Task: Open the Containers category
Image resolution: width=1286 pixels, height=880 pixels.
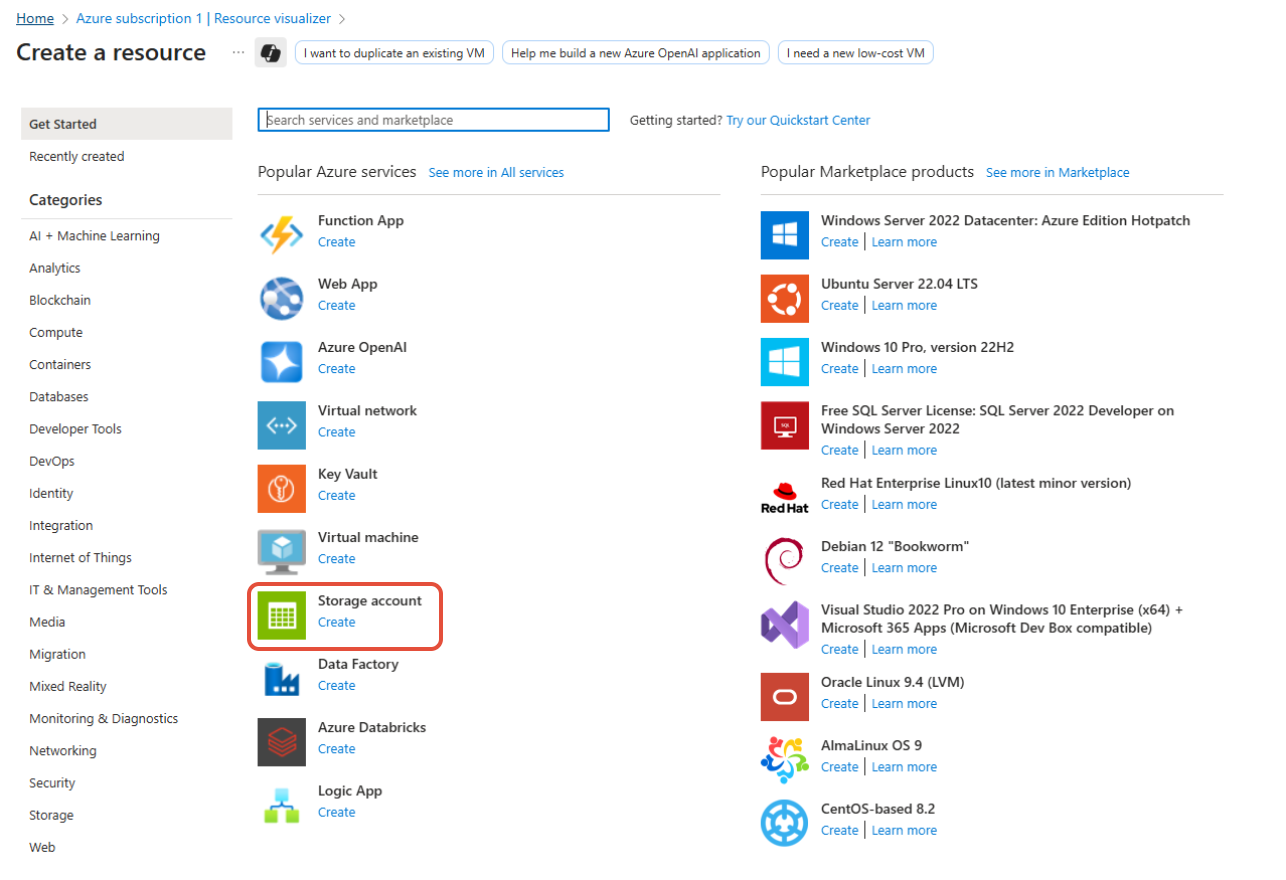Action: (x=60, y=365)
